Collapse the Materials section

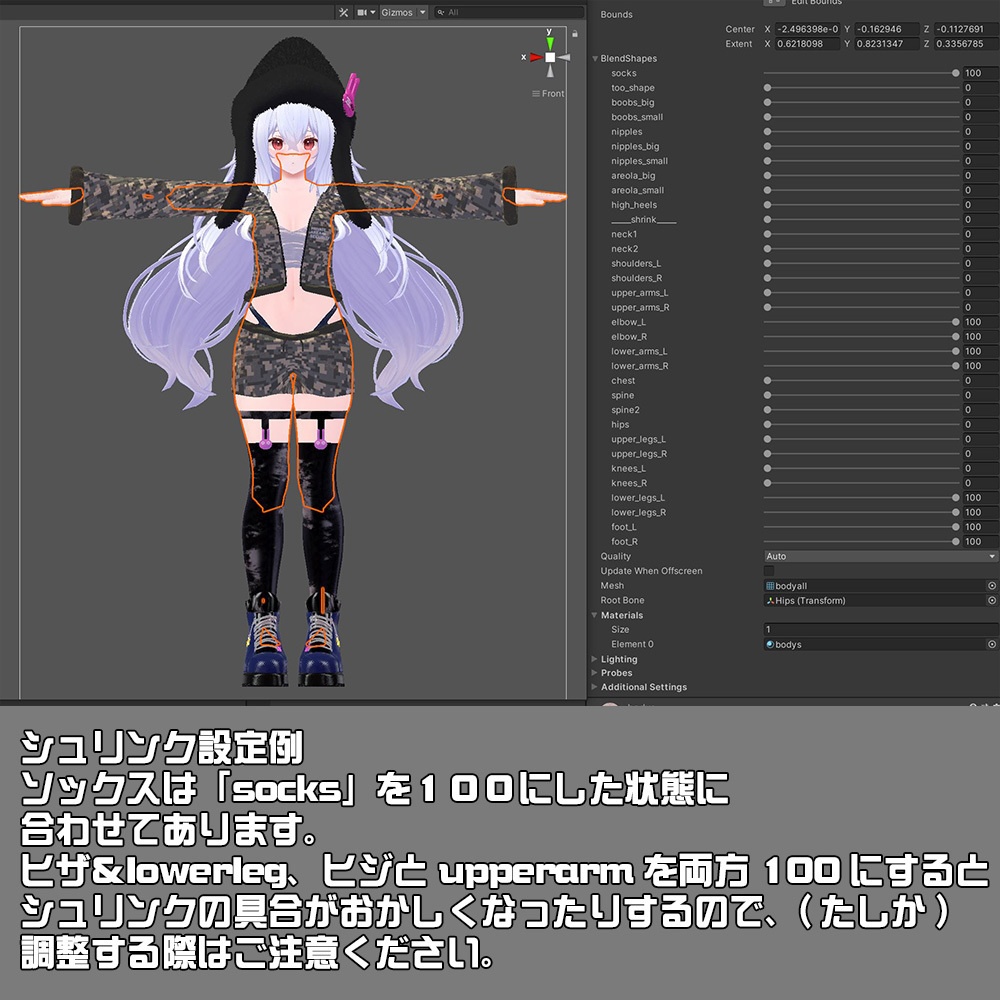pos(594,615)
